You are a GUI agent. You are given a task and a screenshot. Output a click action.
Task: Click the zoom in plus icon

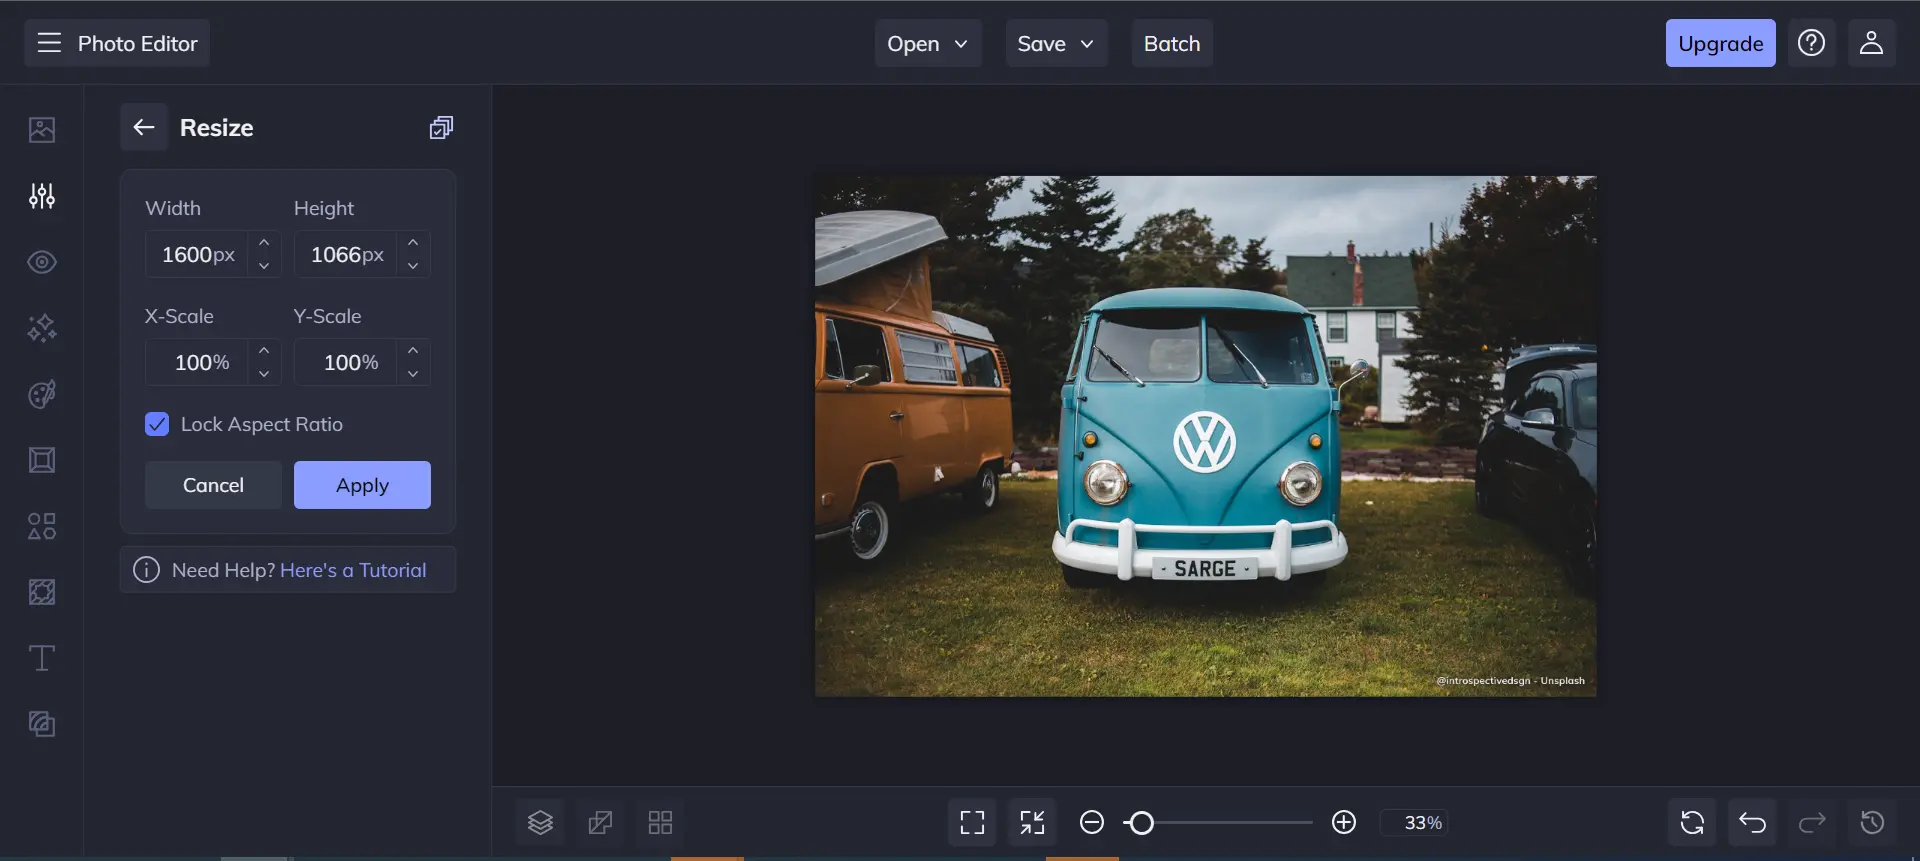click(x=1344, y=822)
